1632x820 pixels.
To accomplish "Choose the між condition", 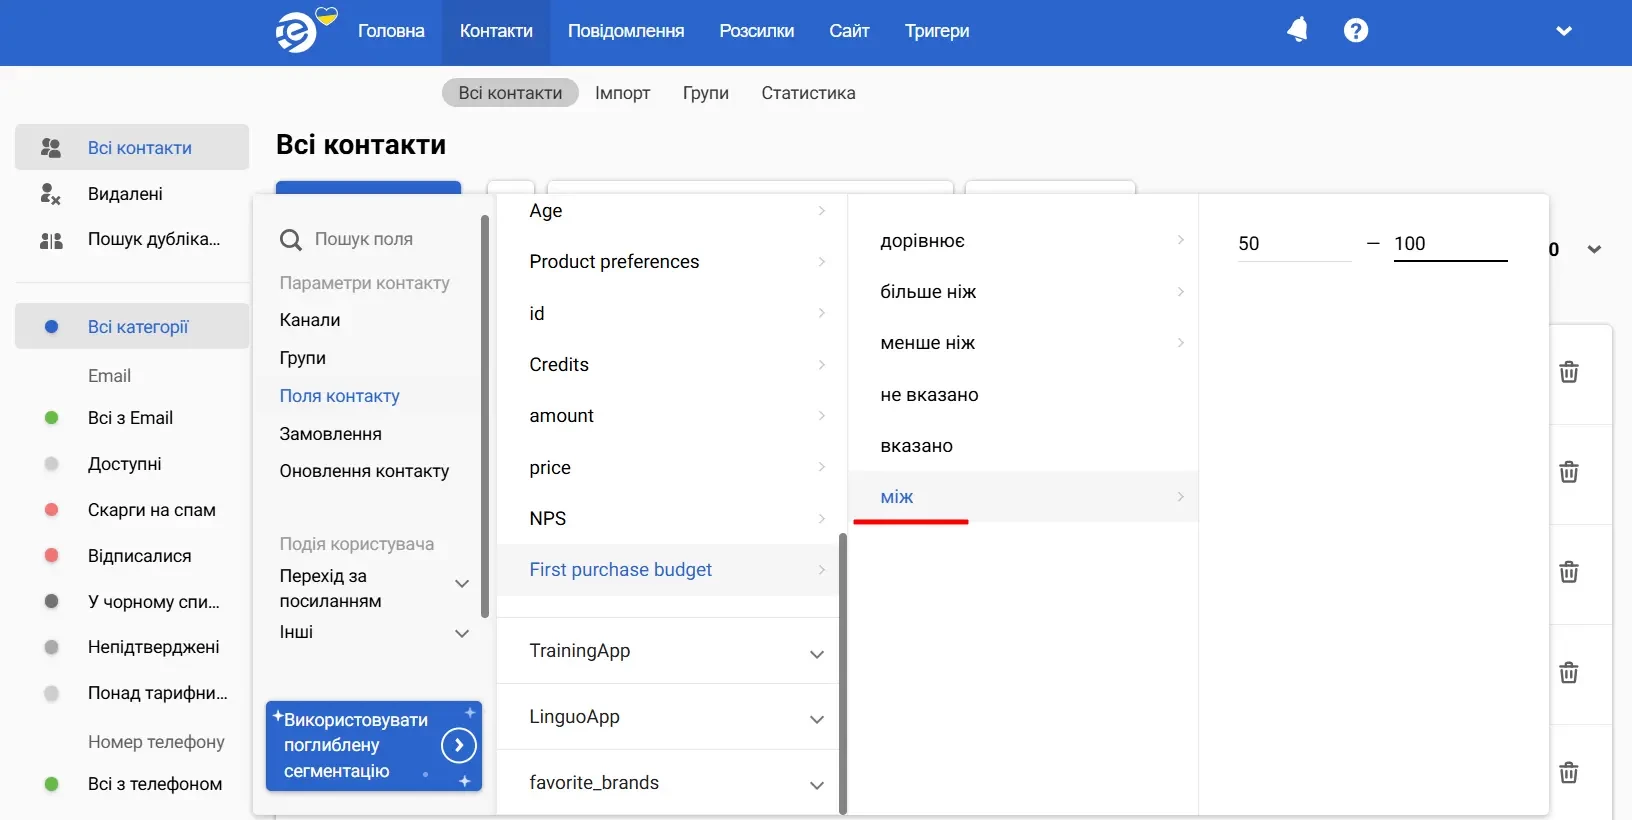I will 1023,497.
